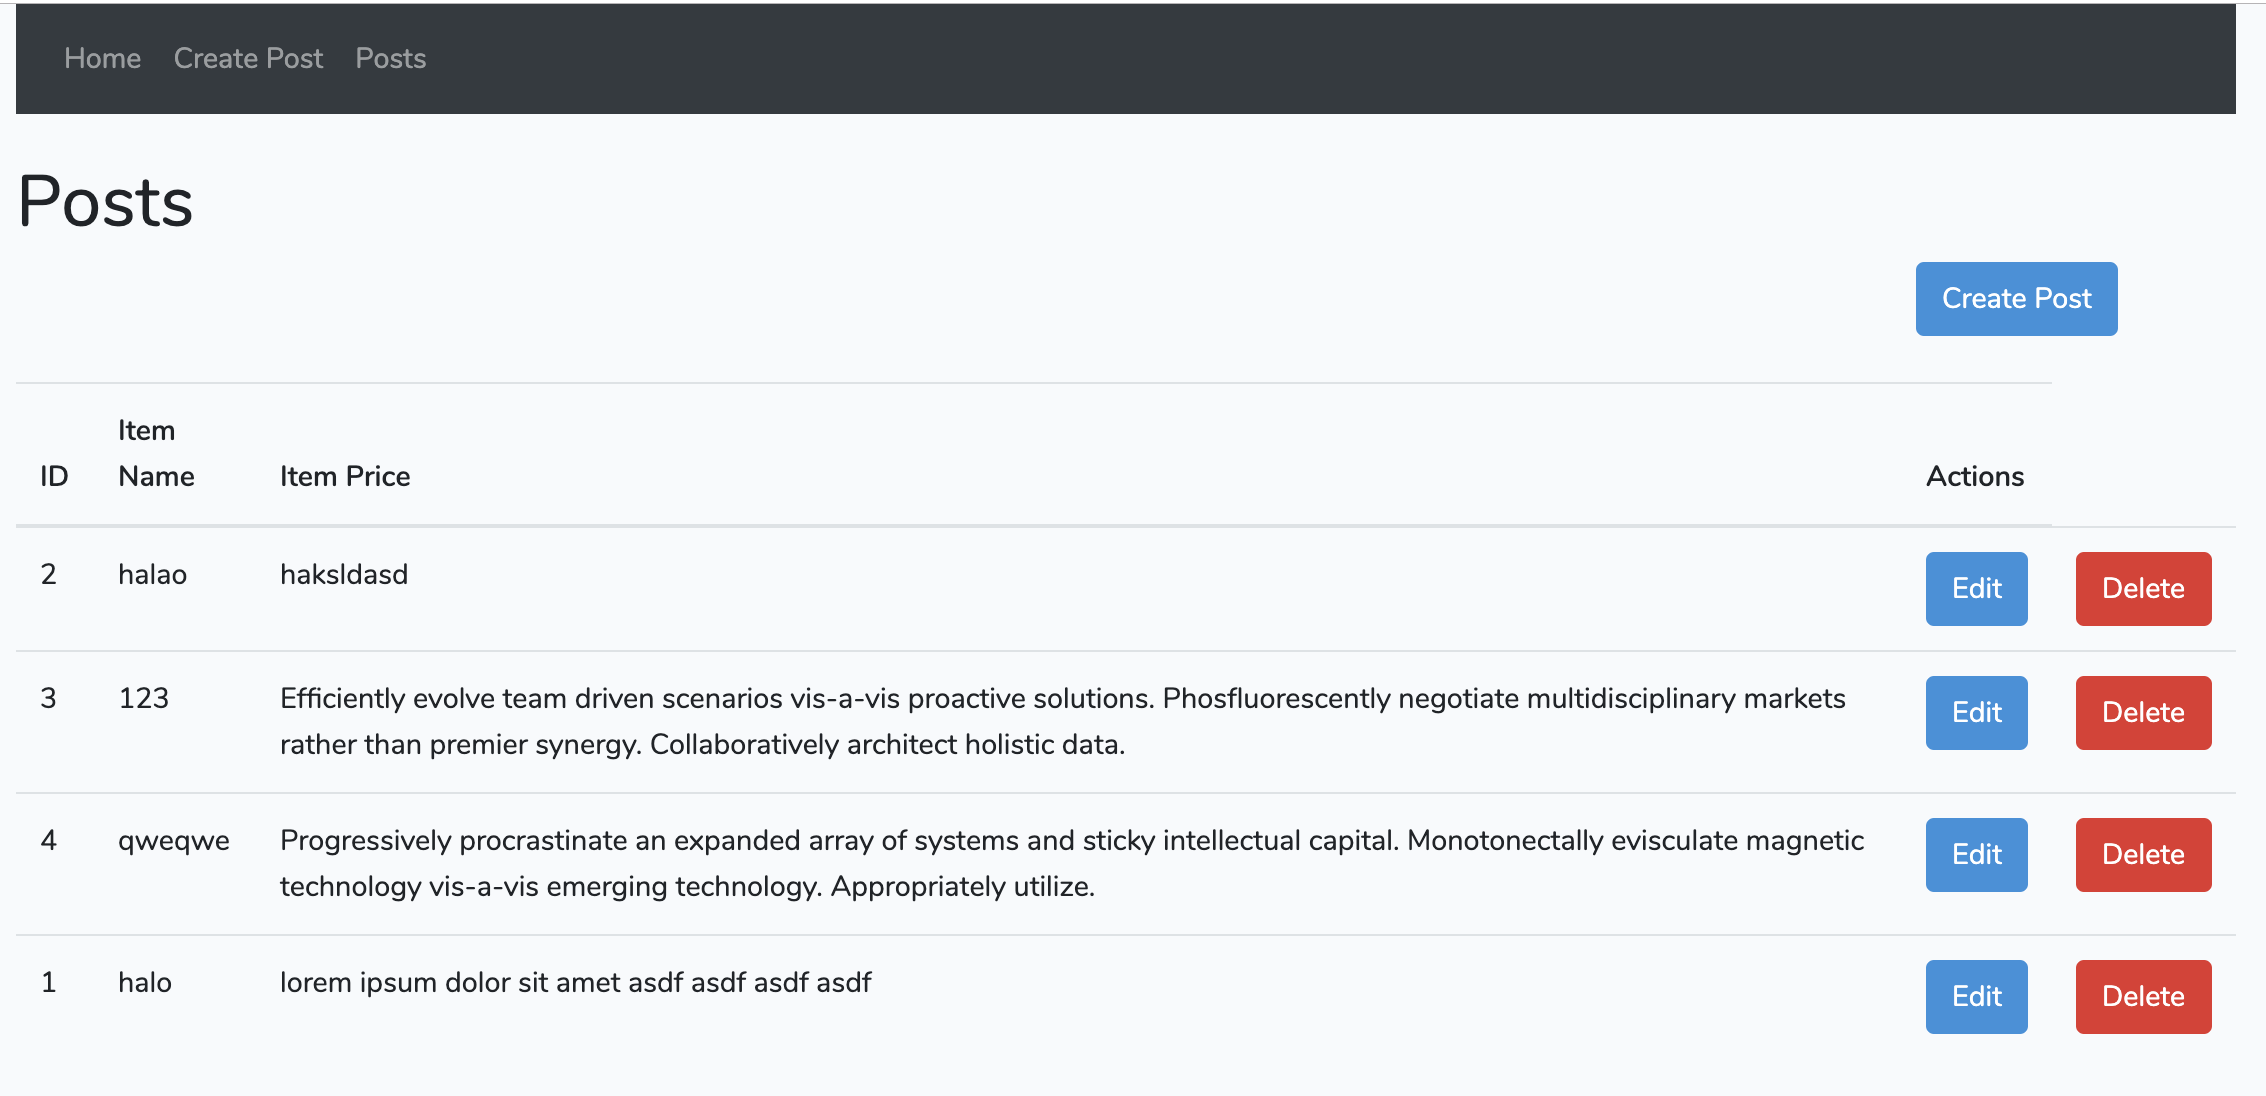Delete the halo post with ID 1

(2143, 997)
